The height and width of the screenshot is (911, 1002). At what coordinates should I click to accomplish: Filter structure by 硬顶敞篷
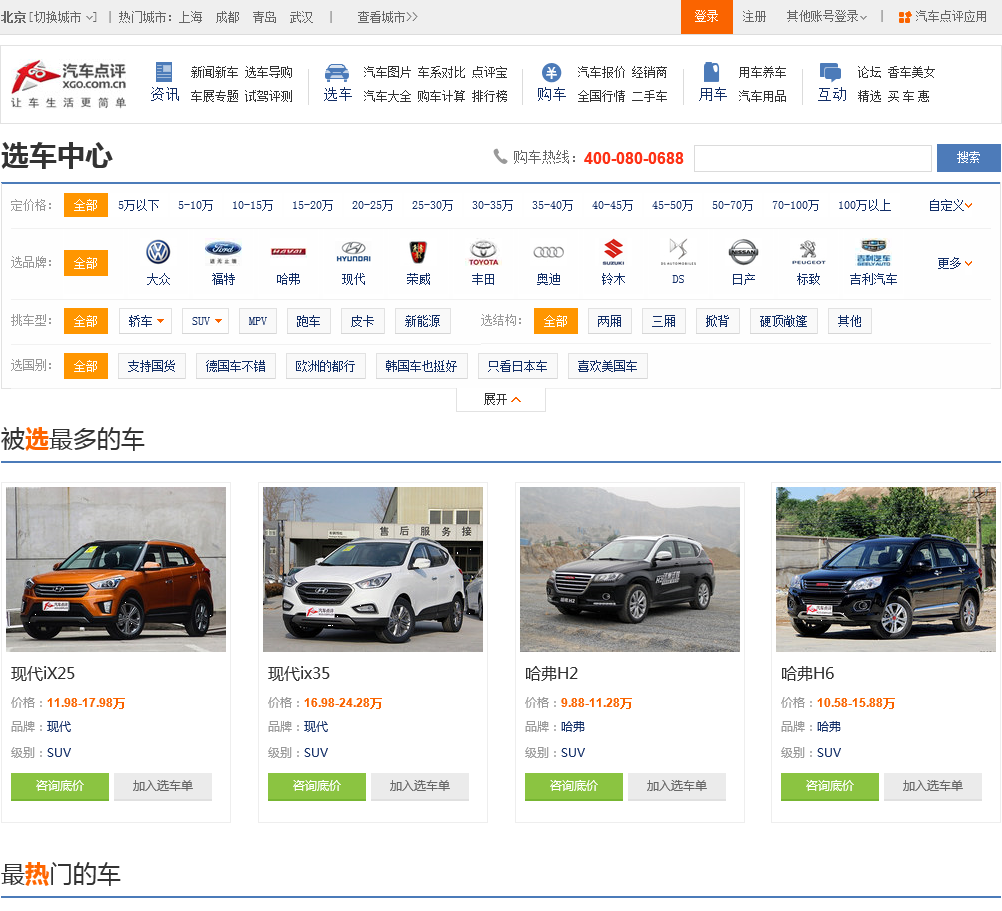point(783,321)
